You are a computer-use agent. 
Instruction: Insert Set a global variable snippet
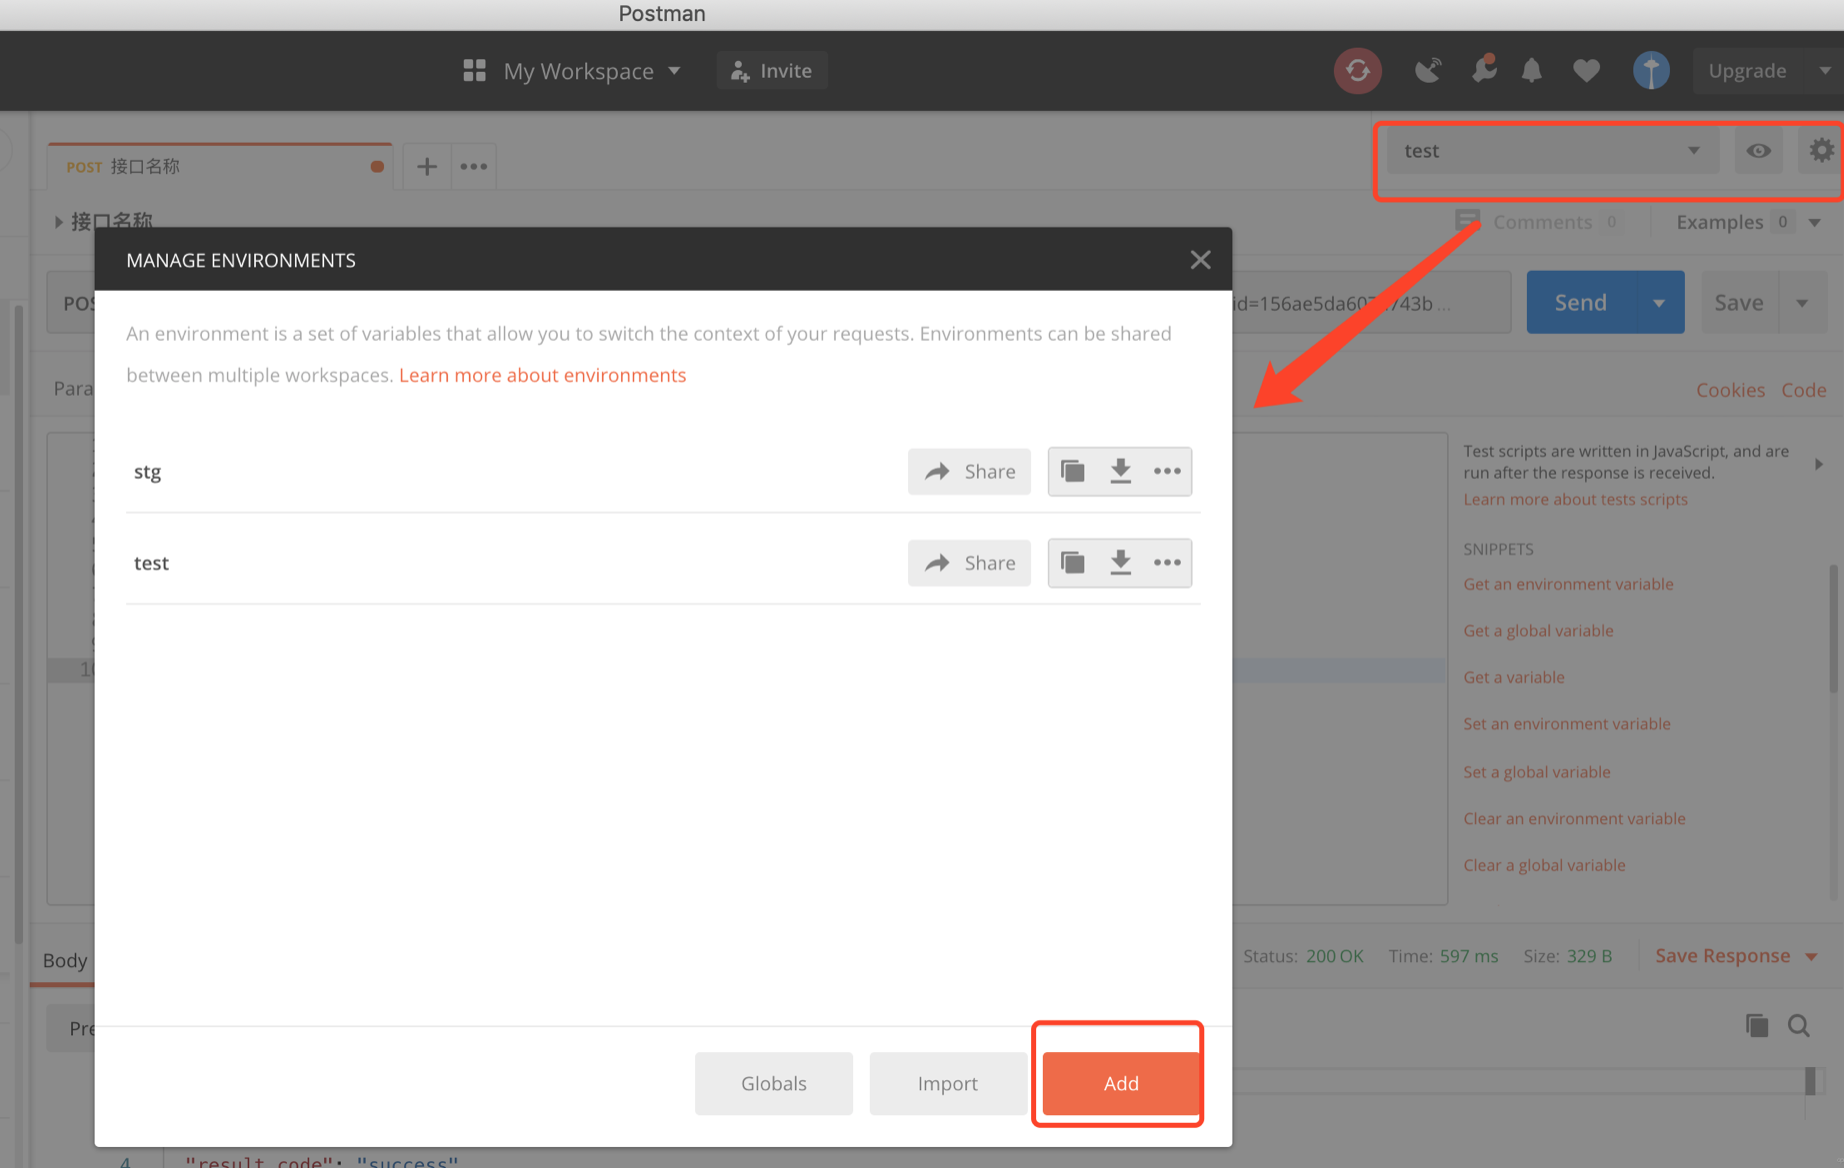[1537, 772]
